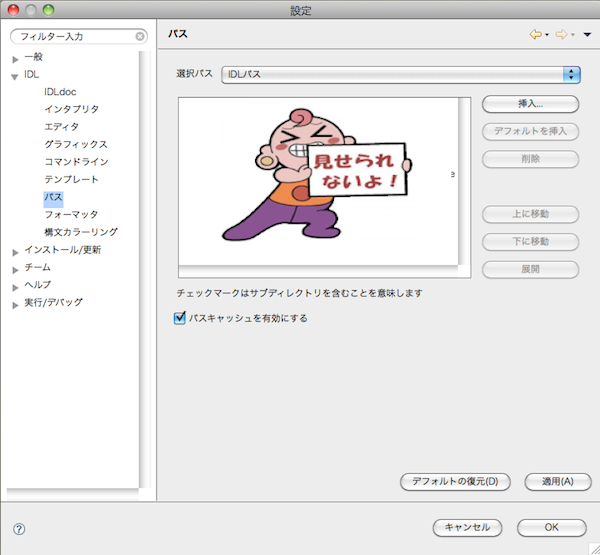Open the エディタ preferences page
Image resolution: width=600 pixels, height=555 pixels.
pyautogui.click(x=62, y=127)
